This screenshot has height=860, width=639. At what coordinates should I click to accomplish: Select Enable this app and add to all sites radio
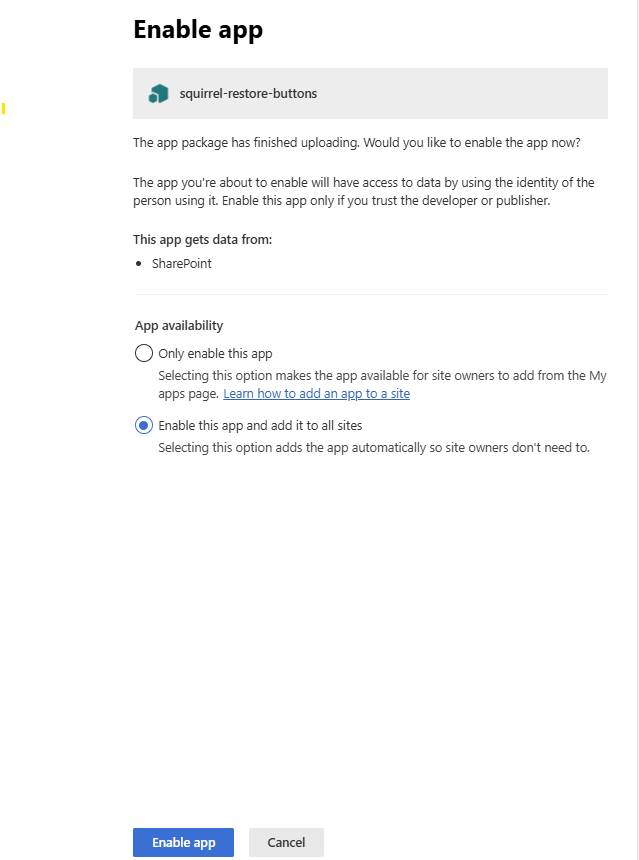pyautogui.click(x=144, y=425)
